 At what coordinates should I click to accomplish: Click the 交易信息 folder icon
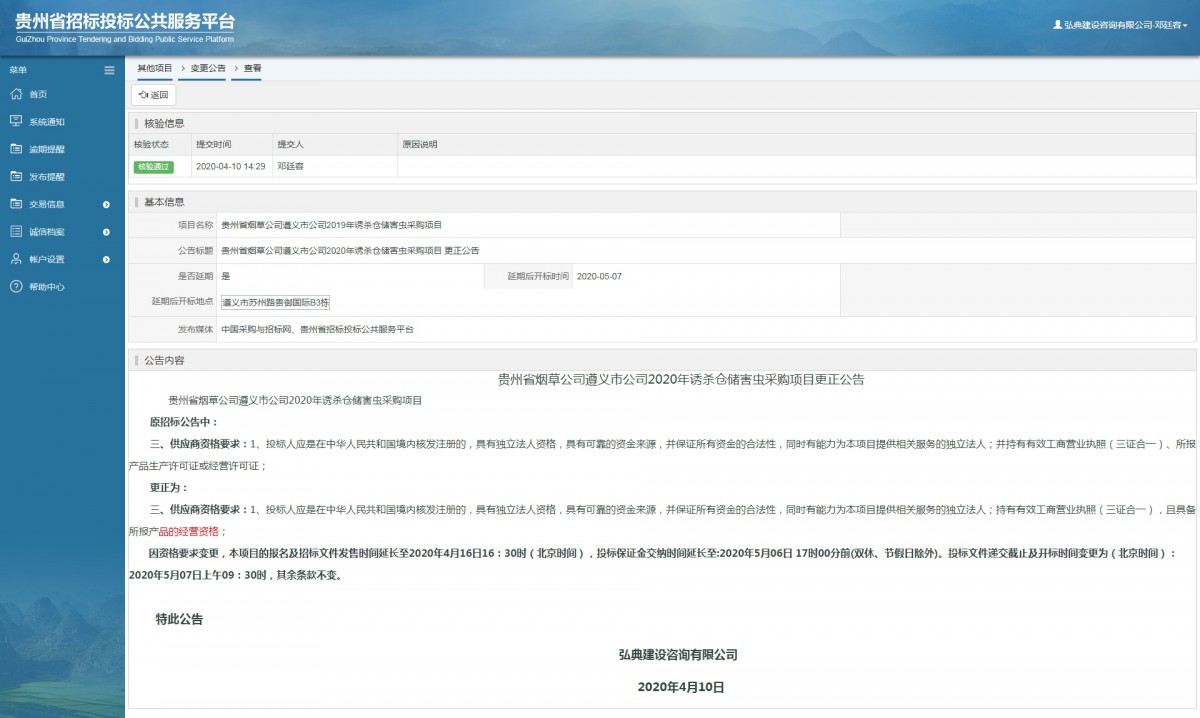point(15,204)
